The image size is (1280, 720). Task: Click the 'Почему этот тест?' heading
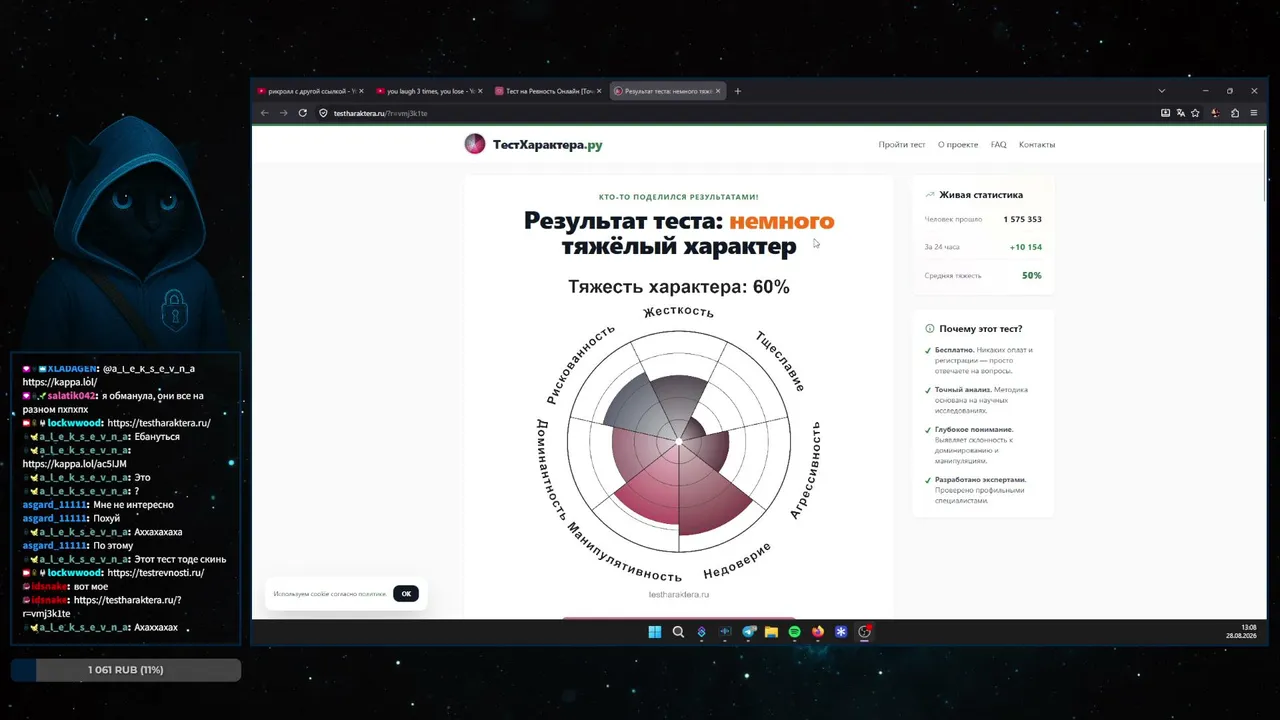point(981,328)
